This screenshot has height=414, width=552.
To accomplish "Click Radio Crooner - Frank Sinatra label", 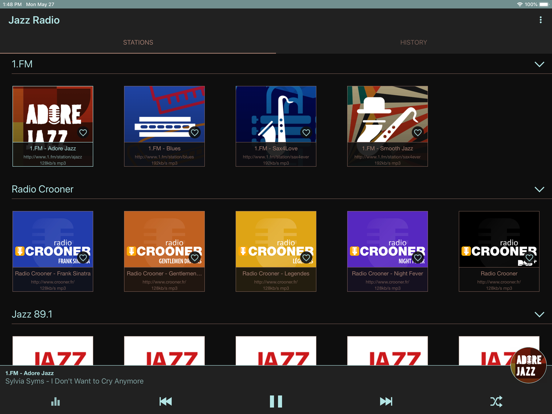I will point(53,274).
